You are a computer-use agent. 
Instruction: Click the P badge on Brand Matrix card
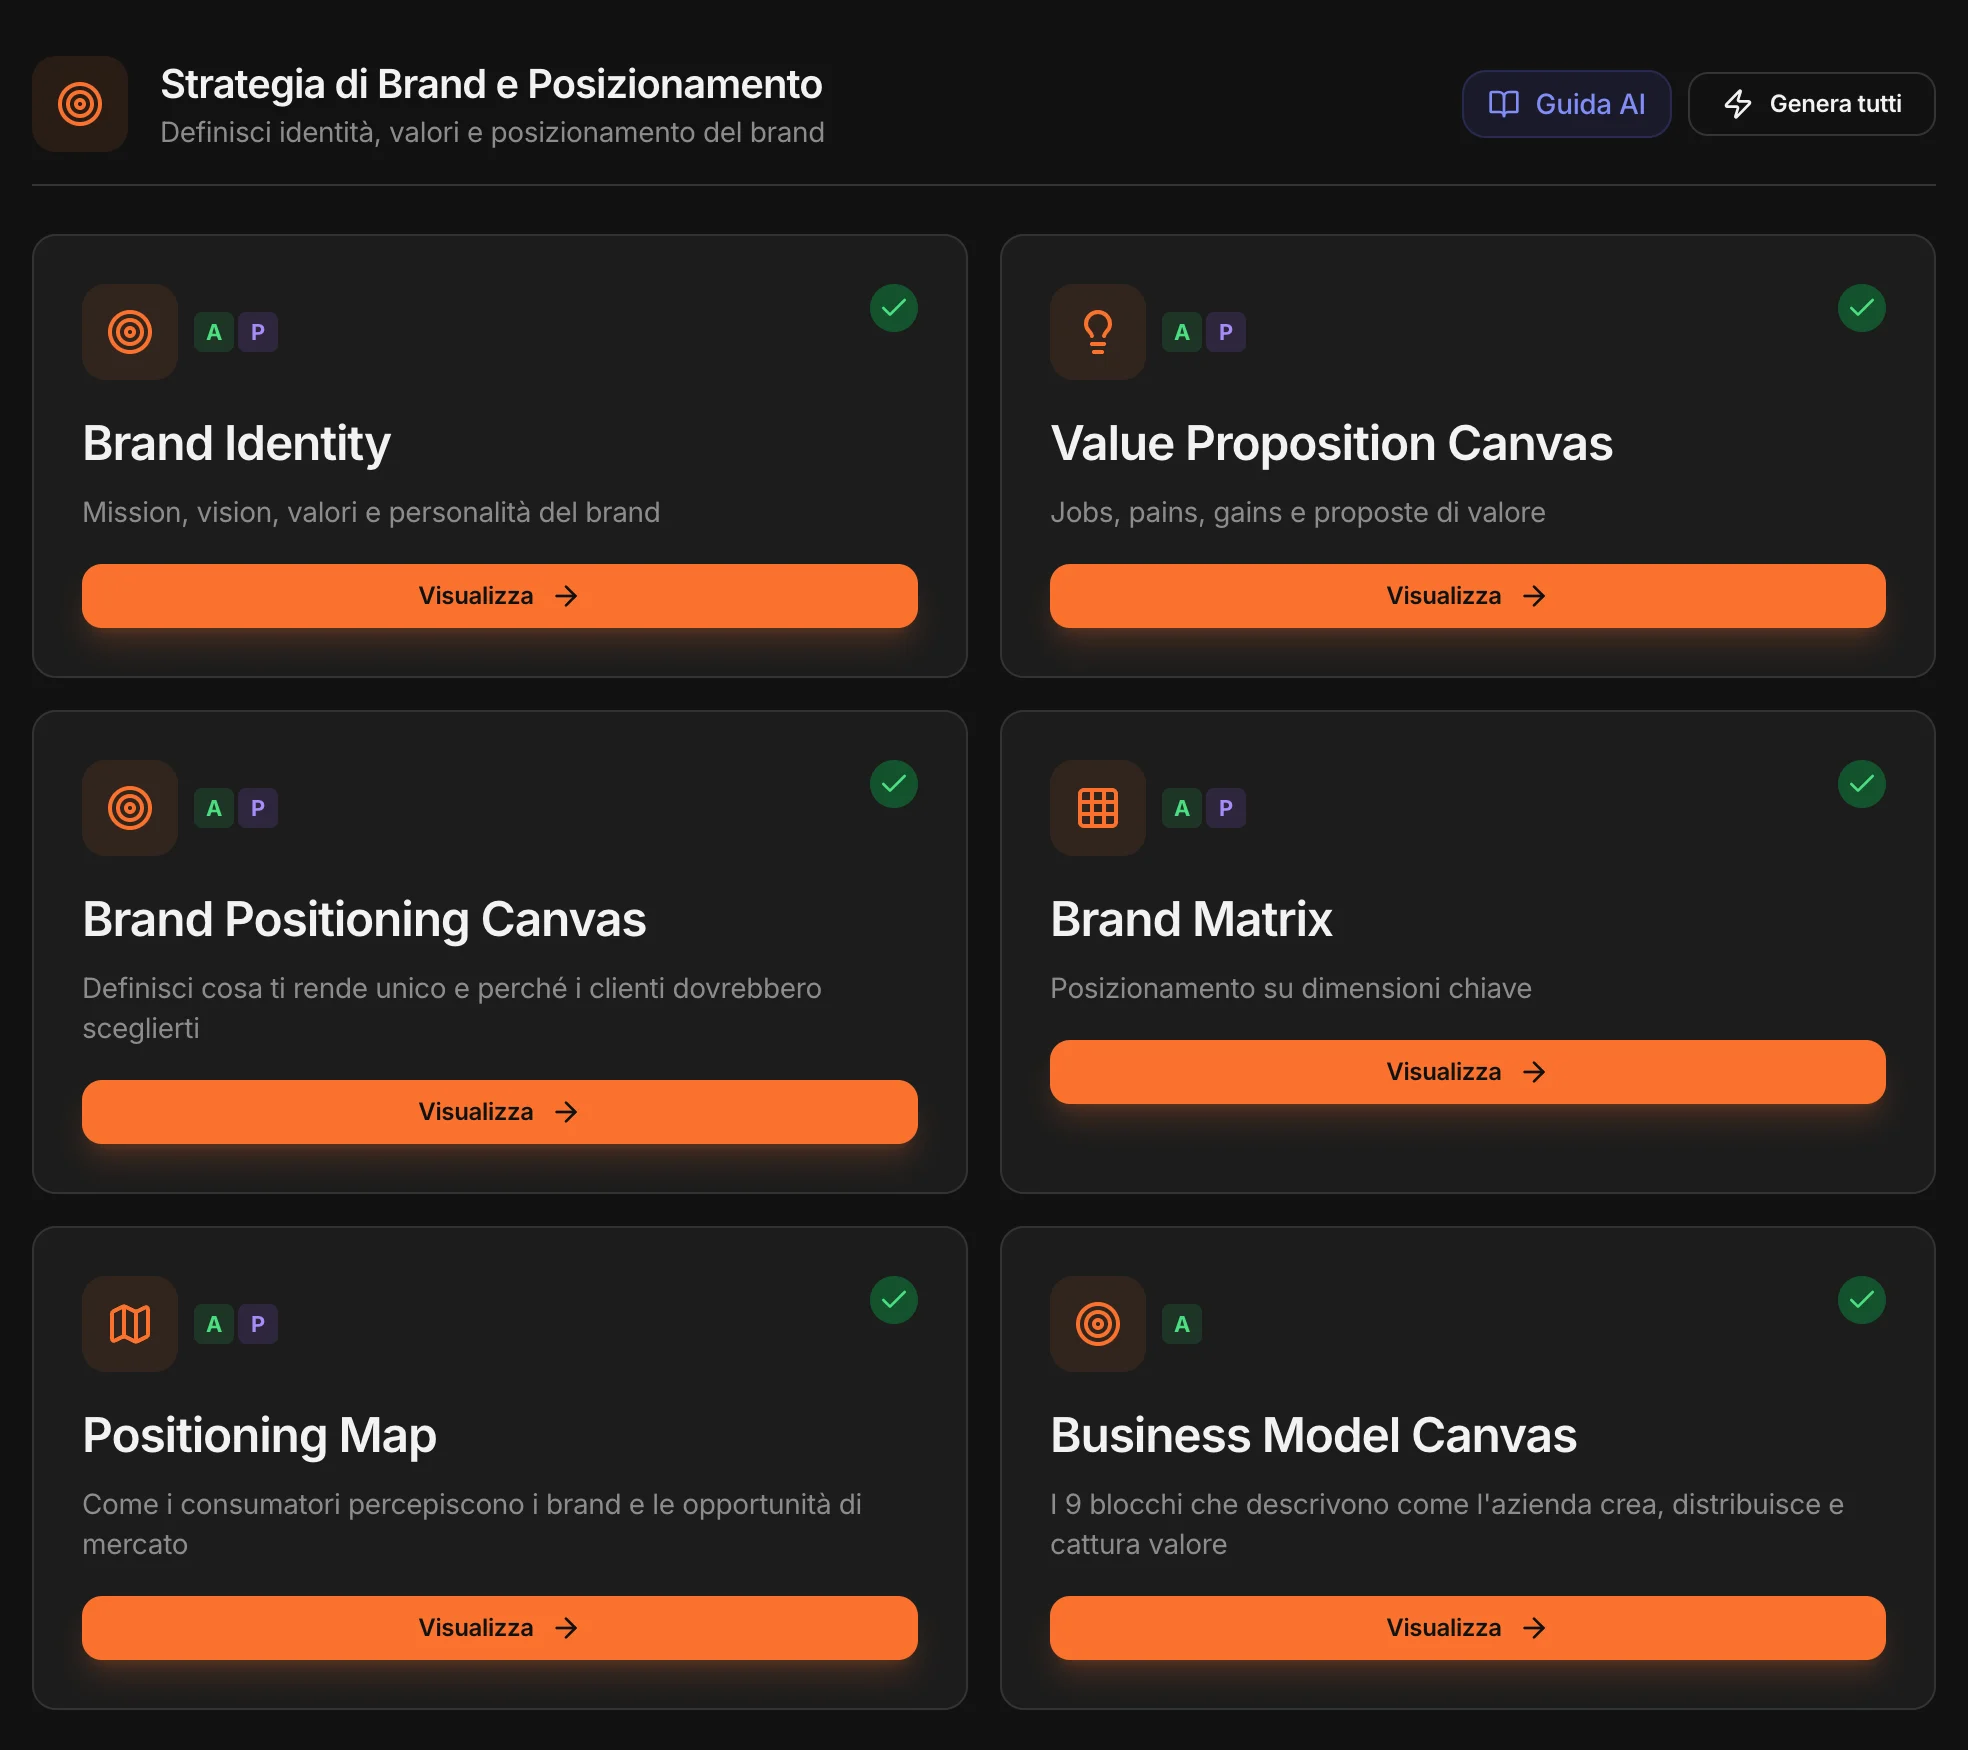tap(1226, 808)
